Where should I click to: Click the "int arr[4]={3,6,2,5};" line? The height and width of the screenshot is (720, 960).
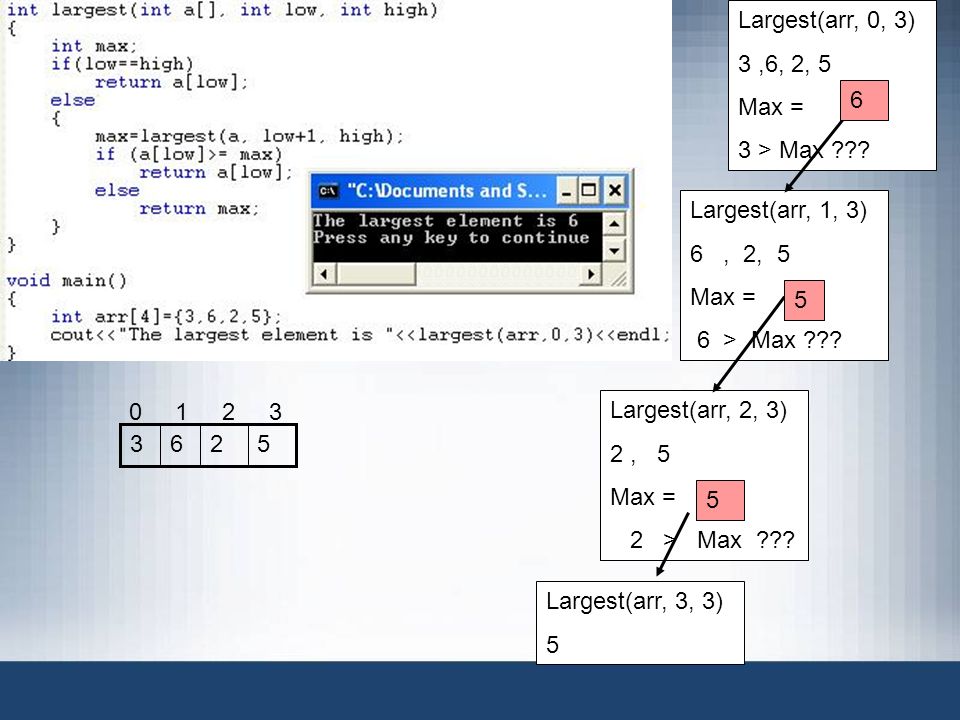pyautogui.click(x=166, y=317)
